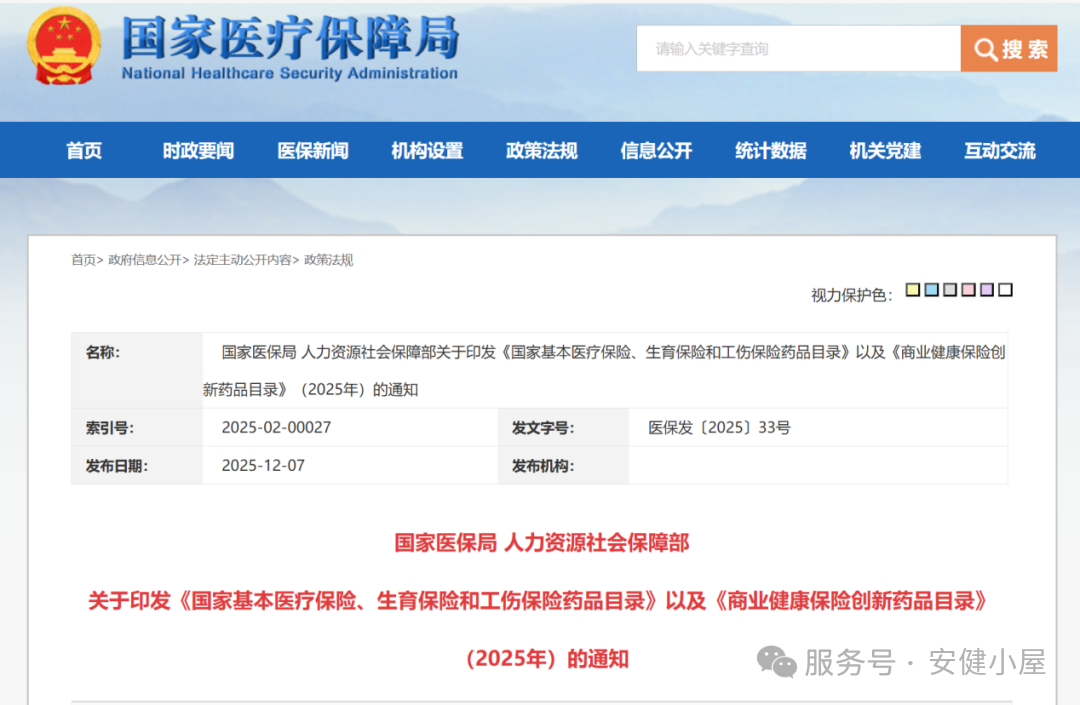1080x705 pixels.
Task: Open the 信息公开 navigation item
Action: (656, 151)
